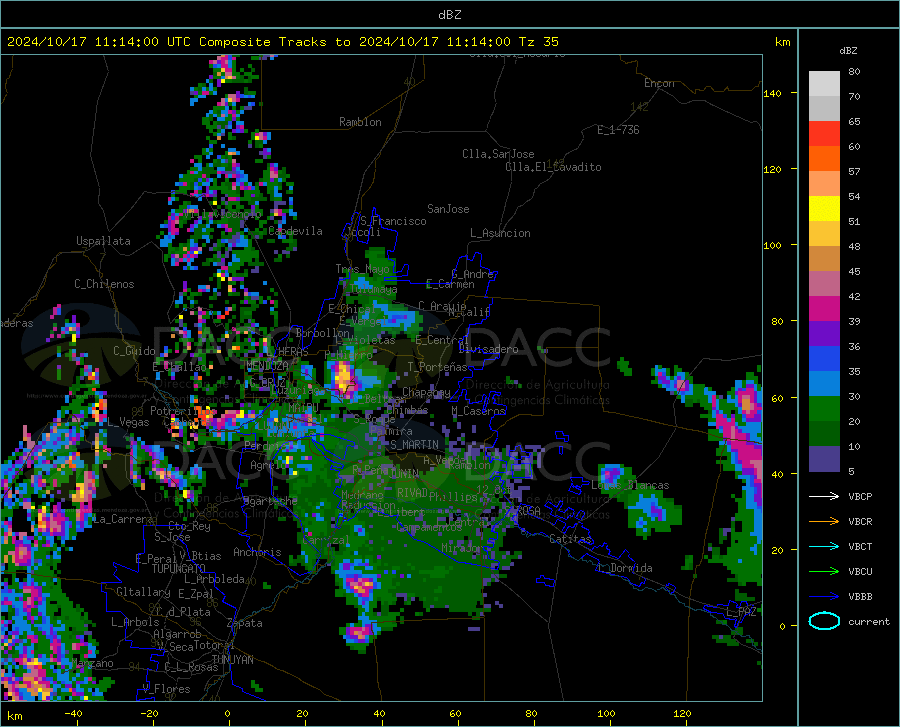Click the E_1-736 label
Screen dimensions: 900x727
point(618,130)
